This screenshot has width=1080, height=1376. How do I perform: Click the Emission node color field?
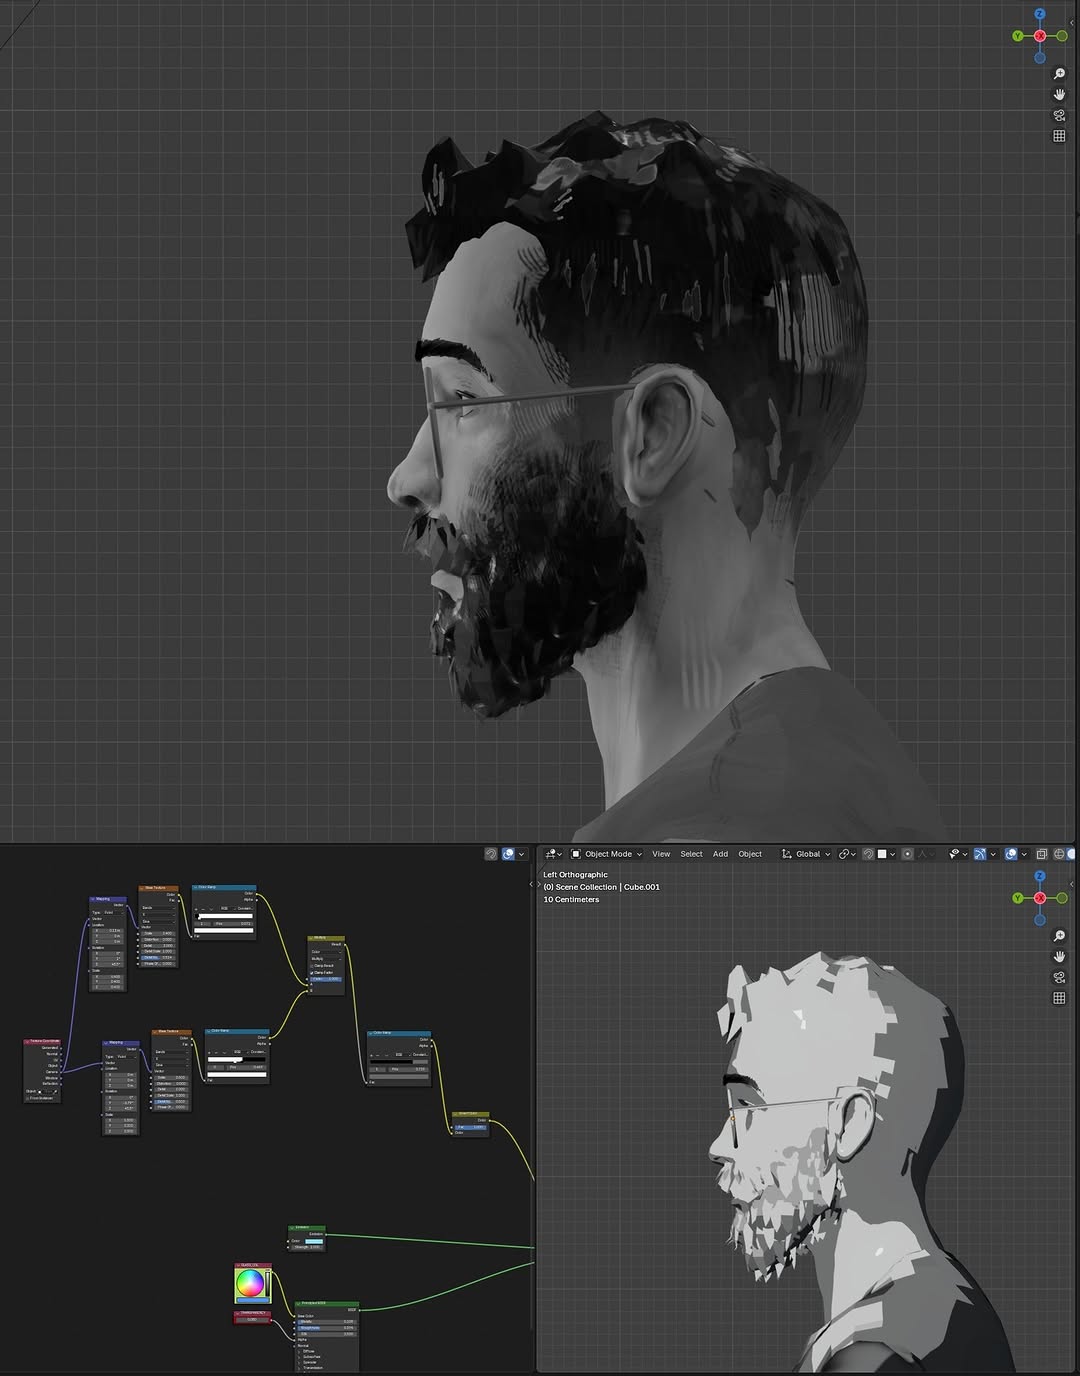[313, 1241]
